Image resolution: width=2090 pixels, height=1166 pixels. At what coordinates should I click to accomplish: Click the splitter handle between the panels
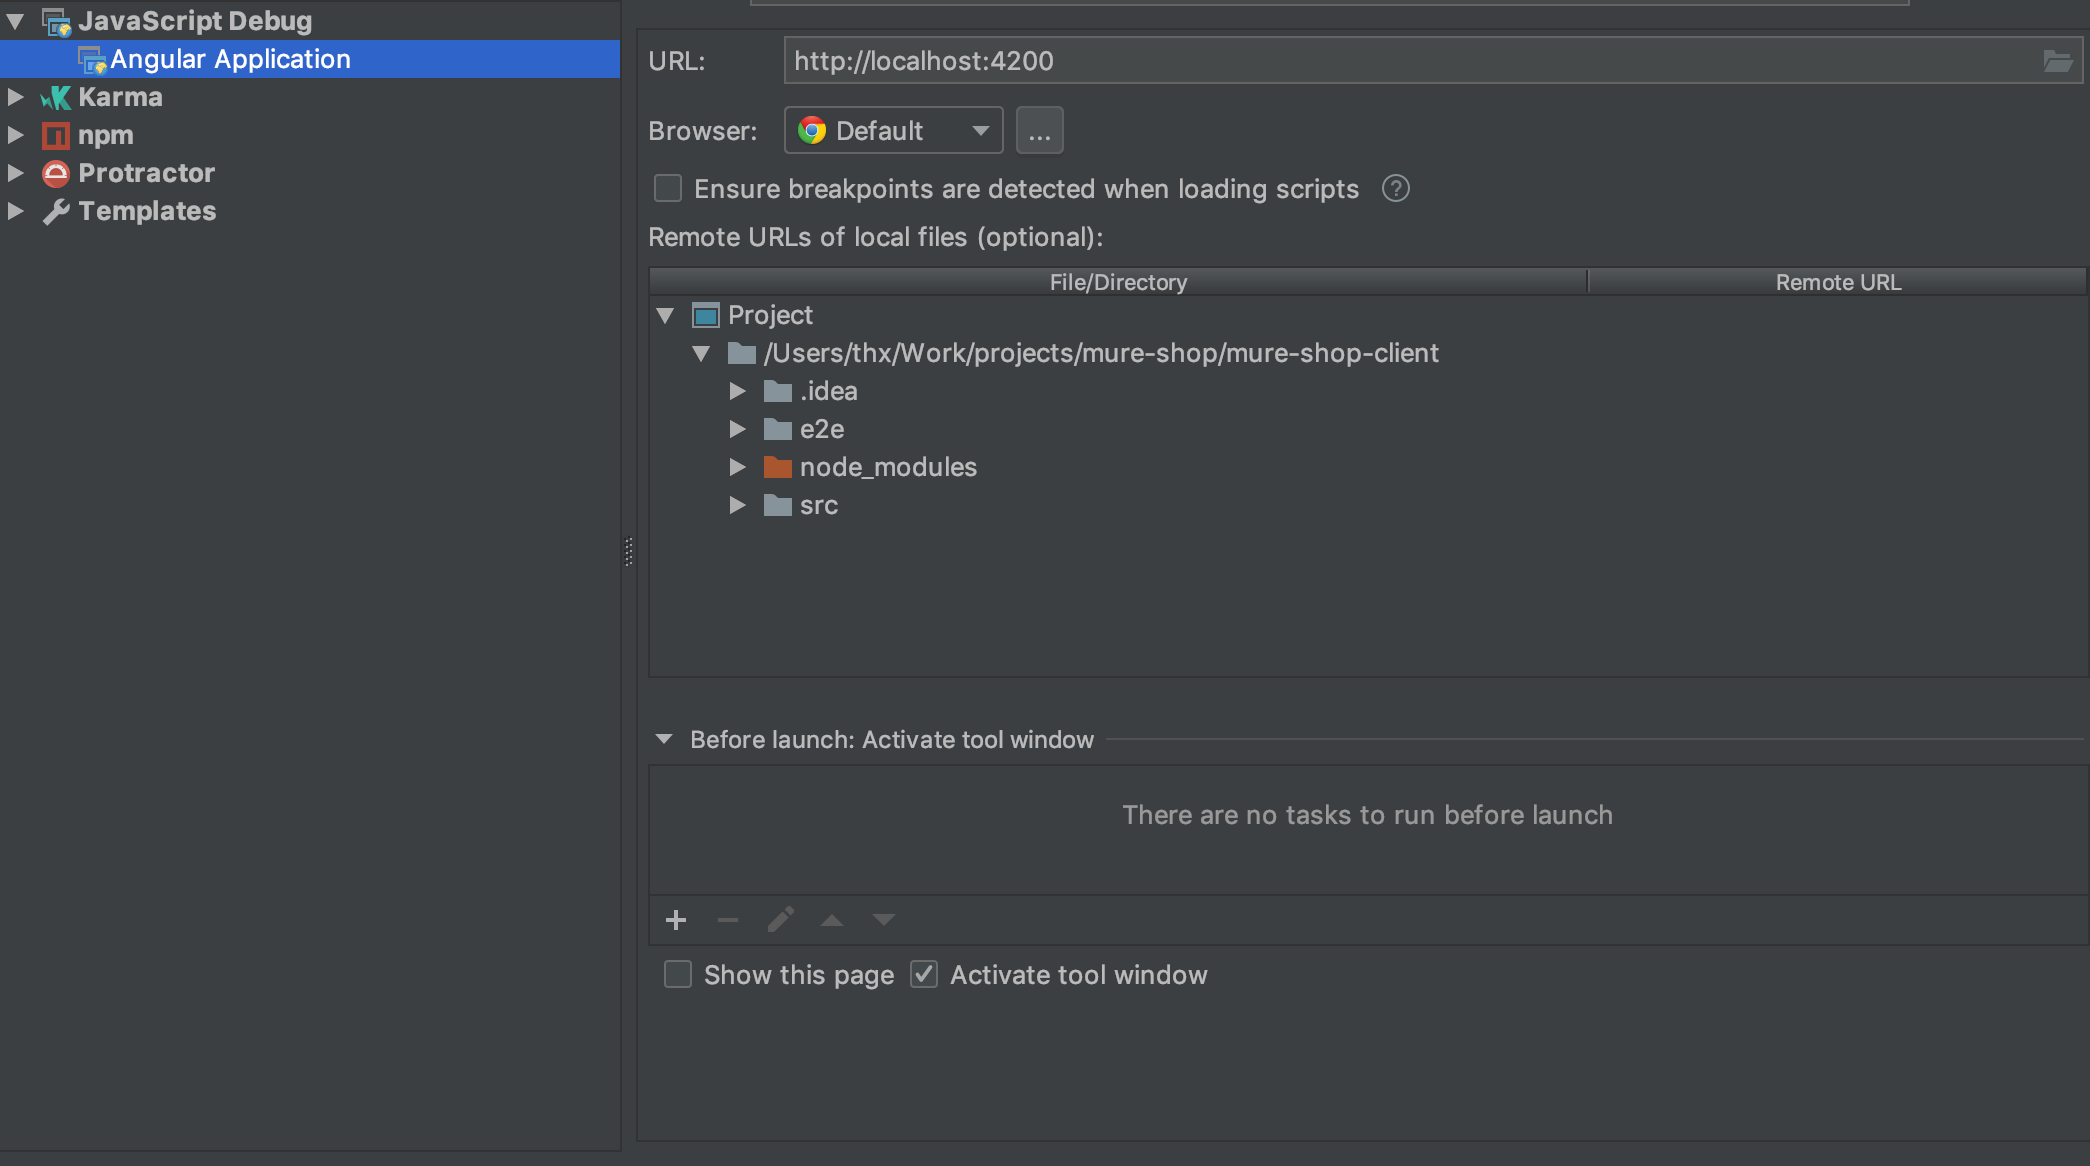point(629,551)
